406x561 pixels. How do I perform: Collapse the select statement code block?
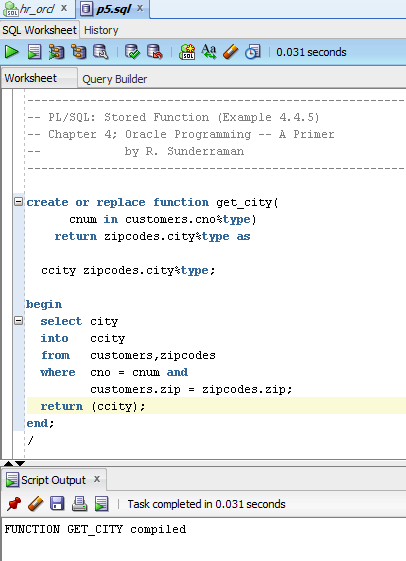(x=19, y=320)
